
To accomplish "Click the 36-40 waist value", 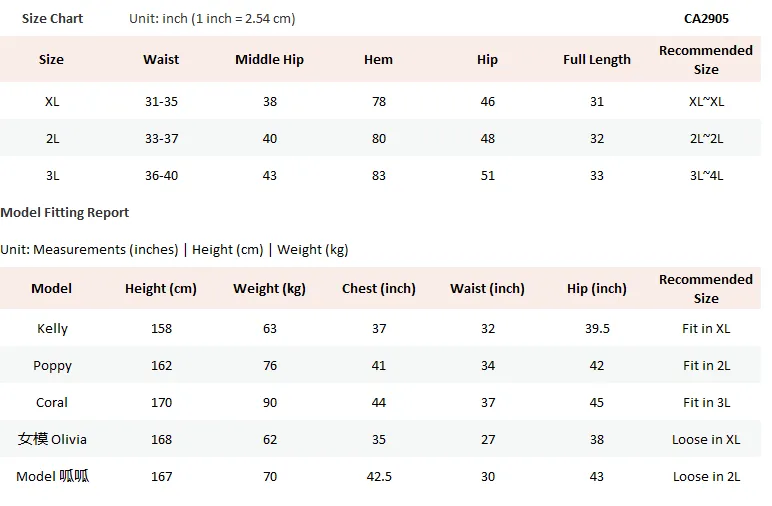I will click(x=161, y=175).
